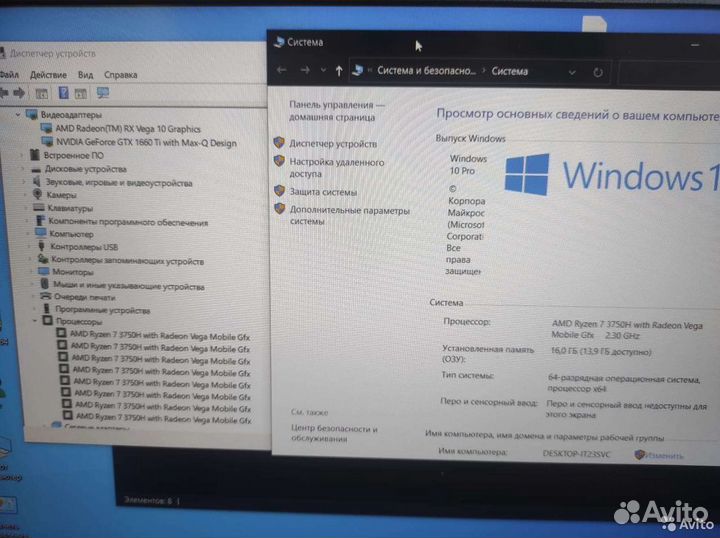720x538 pixels.
Task: Open the Файл menu in Device Manager
Action: coord(9,74)
